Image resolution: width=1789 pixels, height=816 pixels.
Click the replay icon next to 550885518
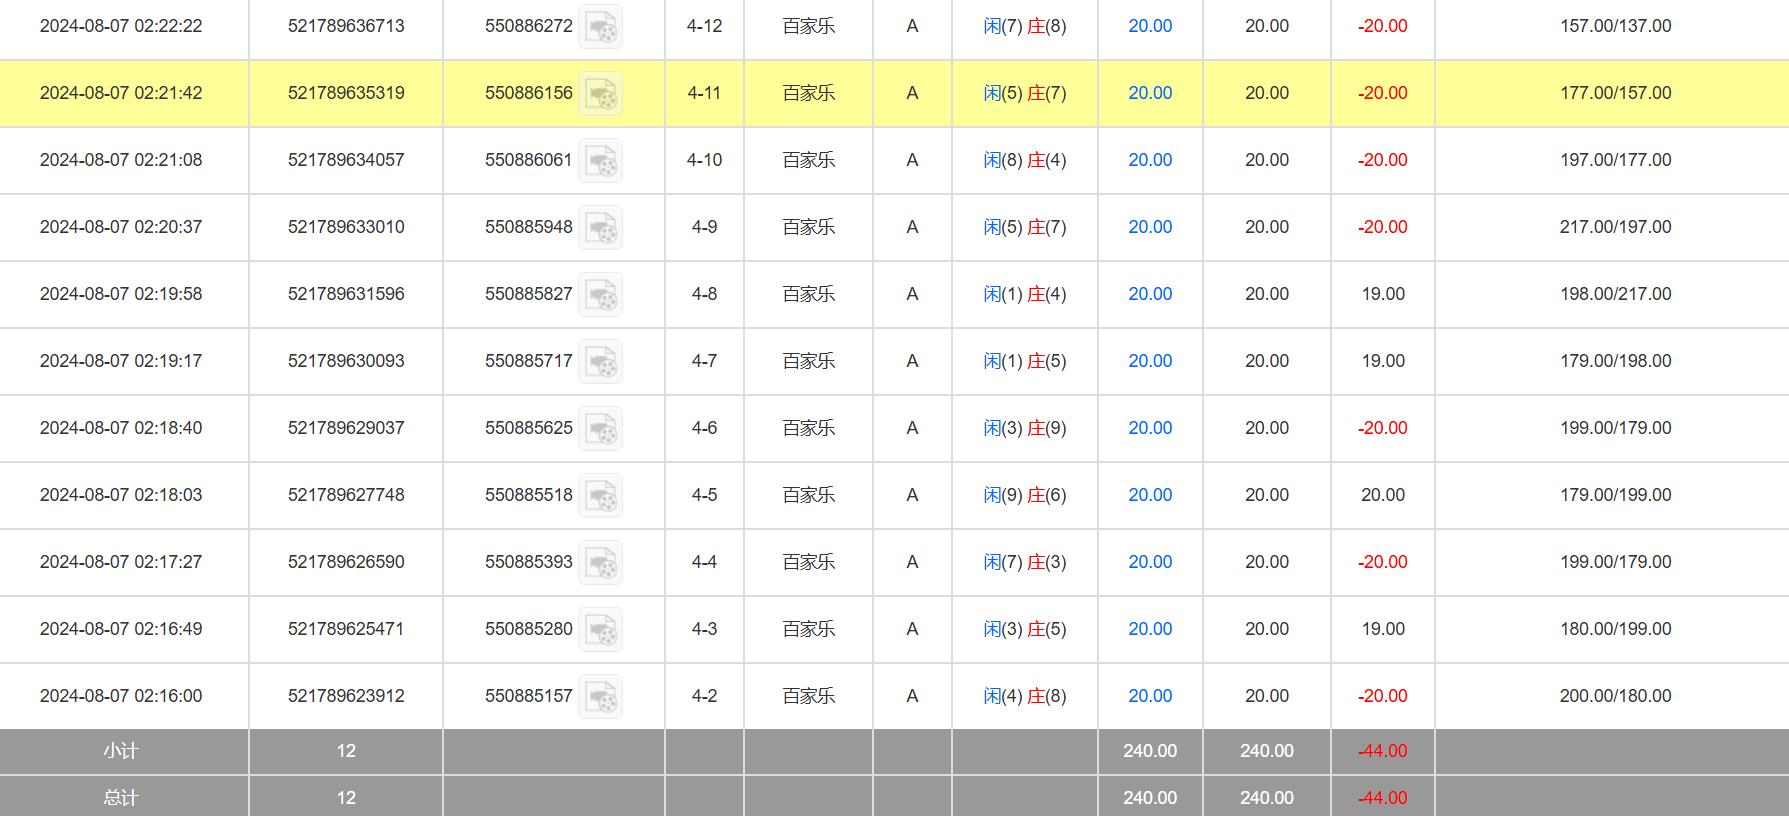tap(601, 496)
